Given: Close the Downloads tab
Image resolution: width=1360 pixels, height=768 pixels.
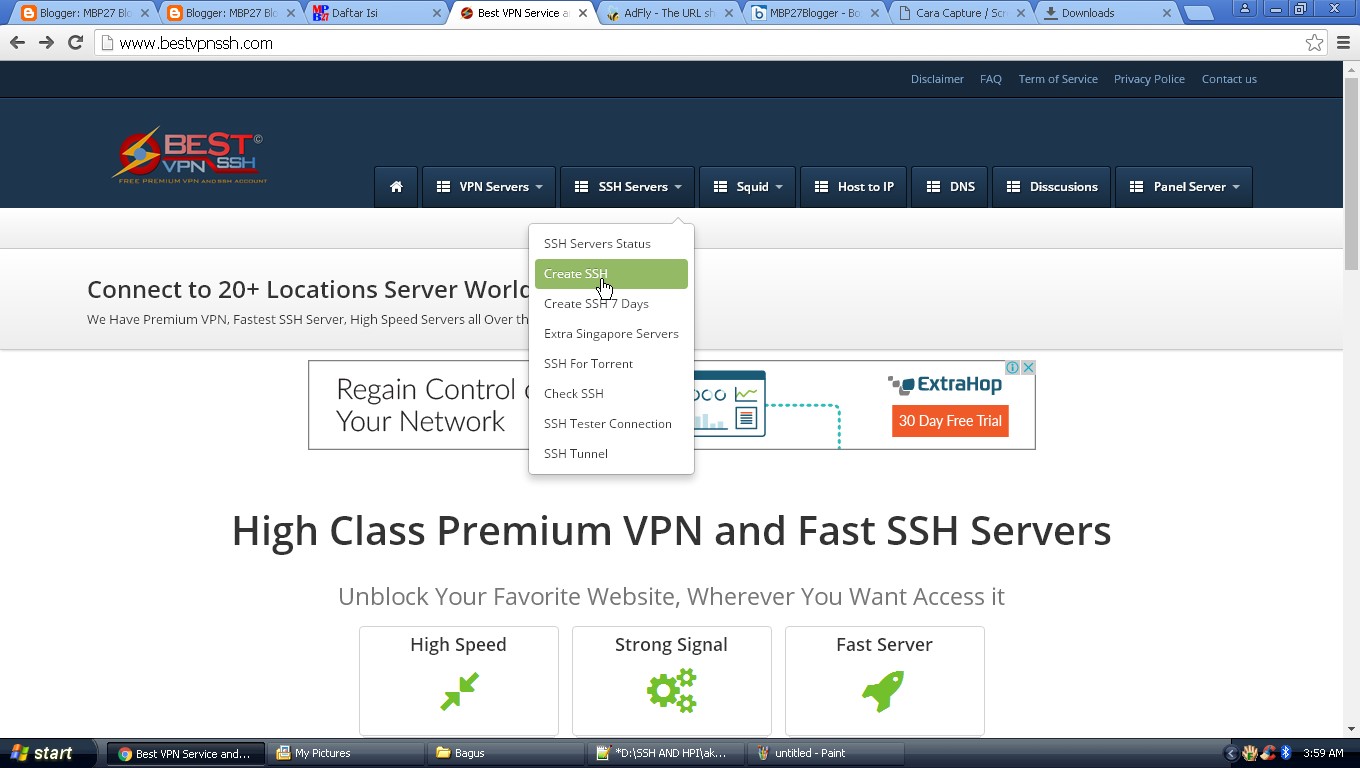Looking at the screenshot, I should point(1166,13).
